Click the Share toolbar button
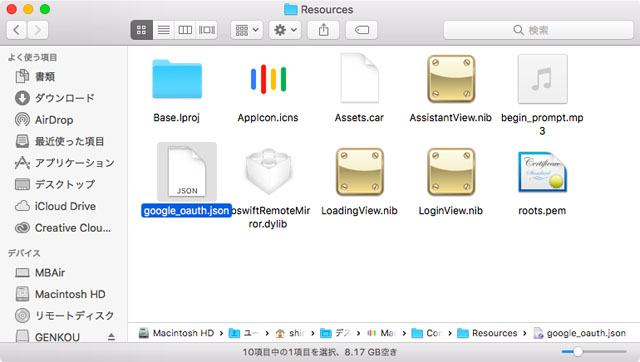The width and height of the screenshot is (640, 362). pos(323,30)
